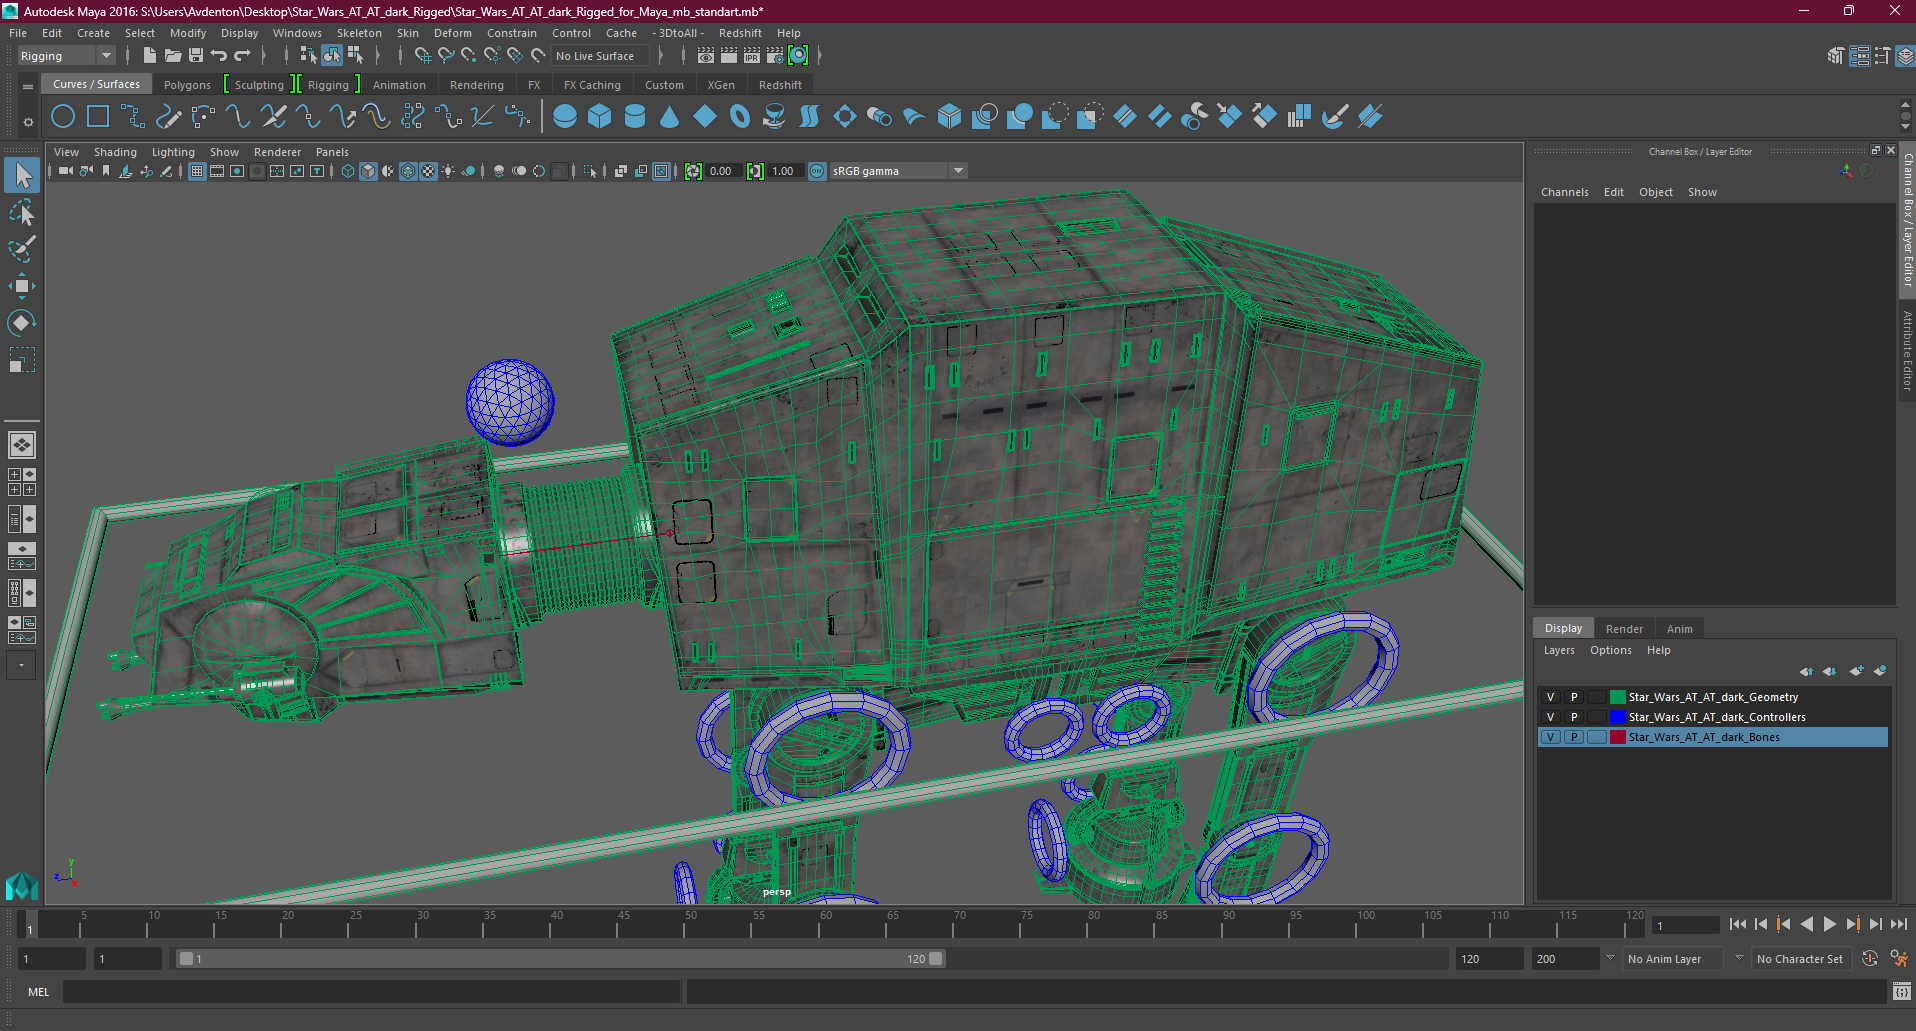Toggle playback P on Bones layer
Viewport: 1916px width, 1031px height.
point(1574,737)
